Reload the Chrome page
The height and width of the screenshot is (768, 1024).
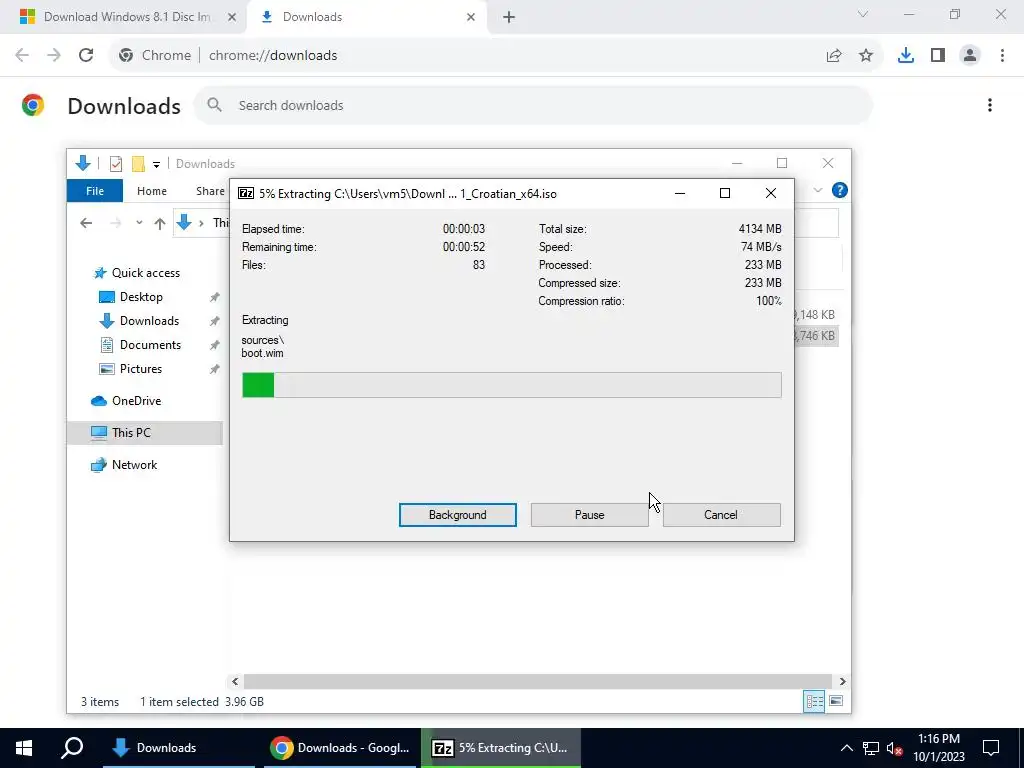point(86,55)
